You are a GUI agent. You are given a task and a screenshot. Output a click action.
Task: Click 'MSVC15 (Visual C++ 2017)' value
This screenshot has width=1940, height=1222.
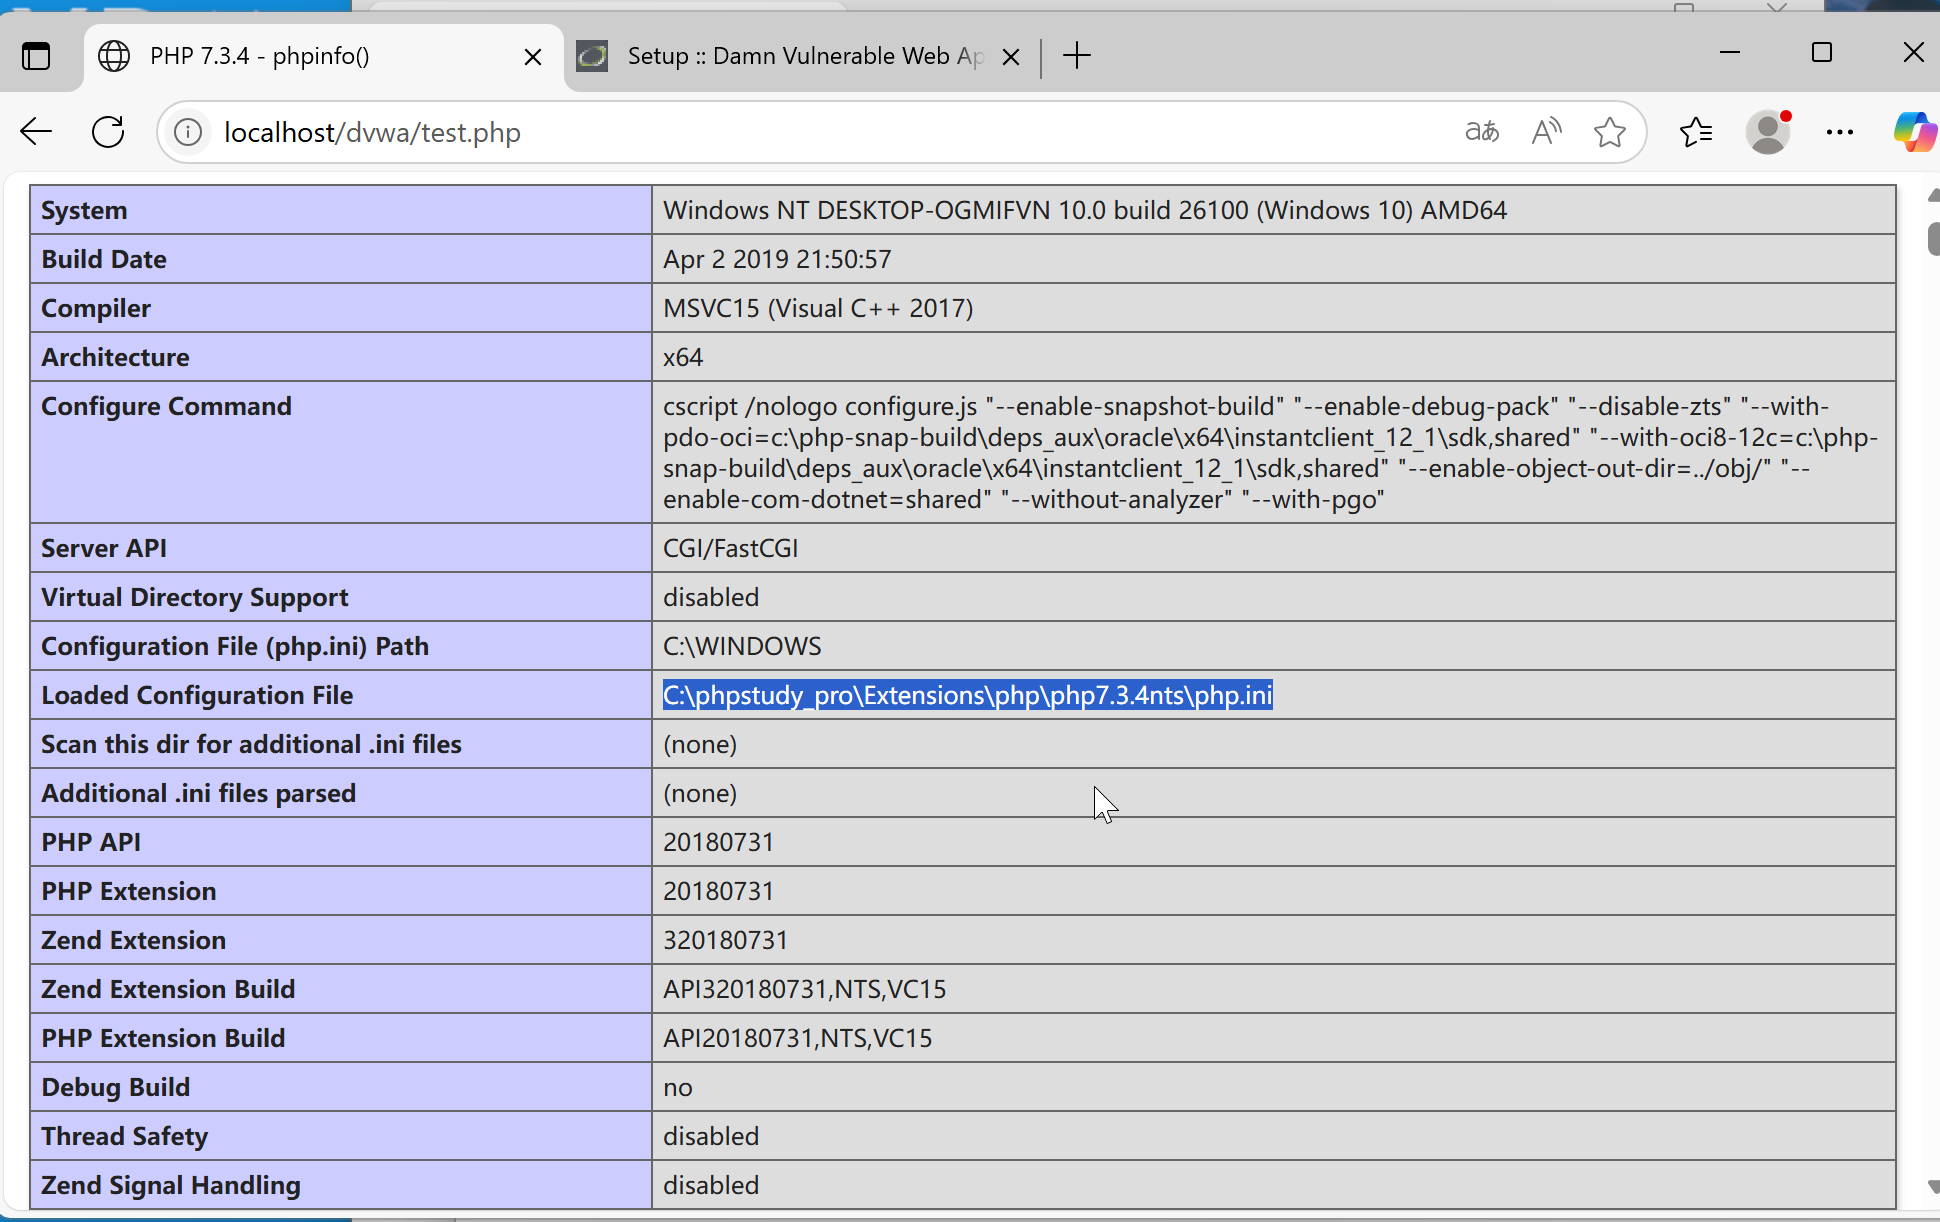[x=818, y=308]
